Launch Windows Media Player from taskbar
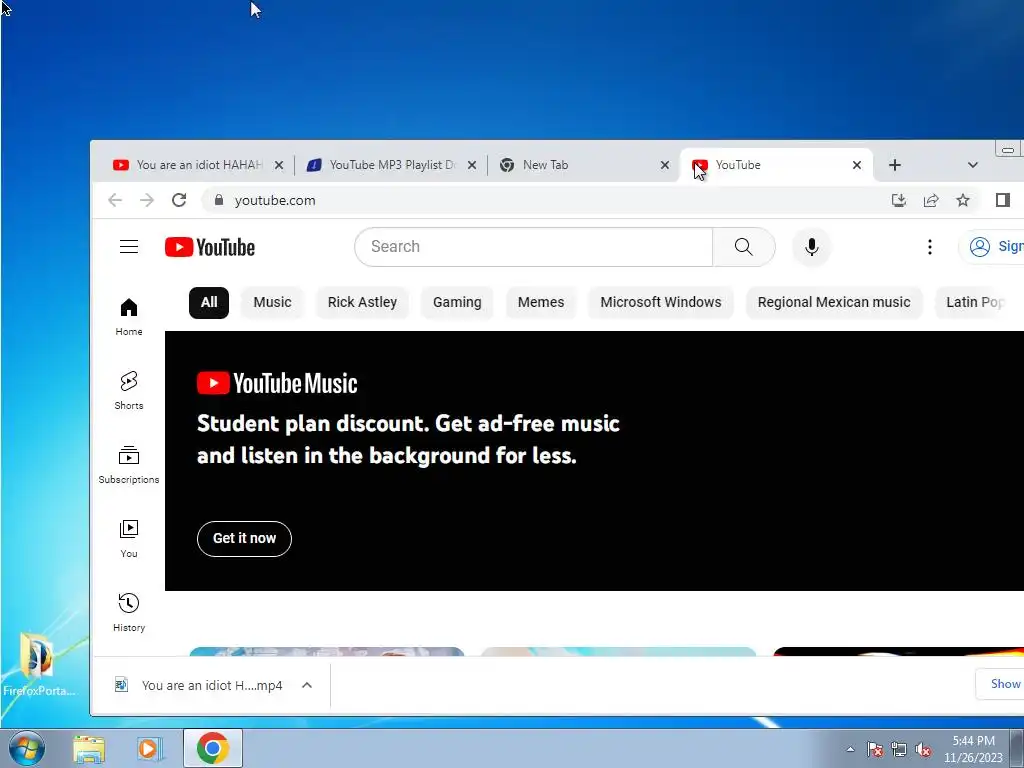 coord(150,749)
